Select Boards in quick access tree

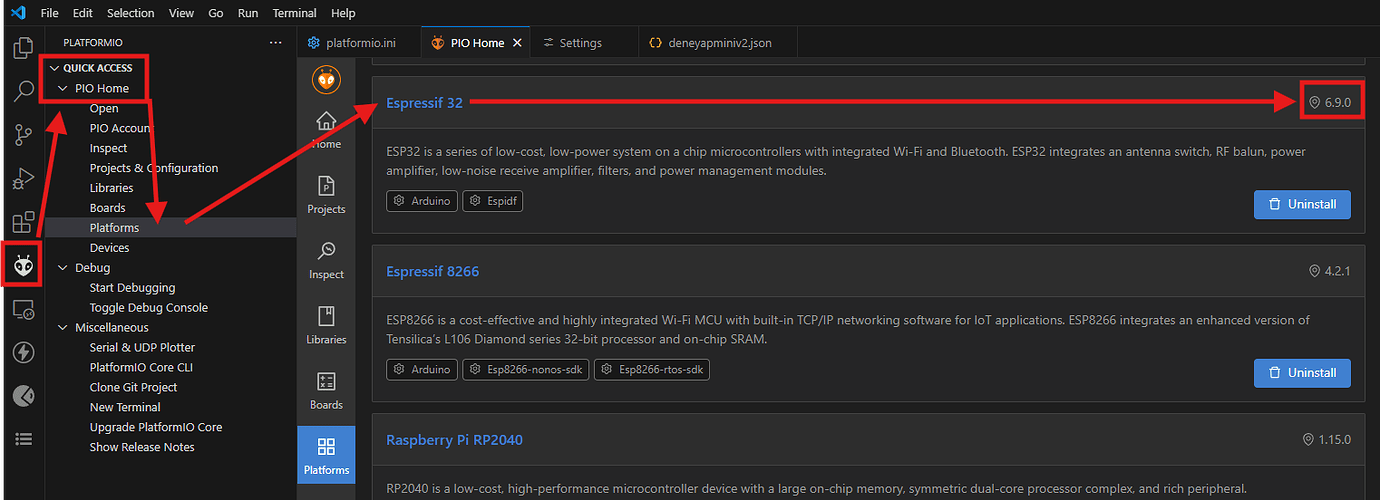108,208
